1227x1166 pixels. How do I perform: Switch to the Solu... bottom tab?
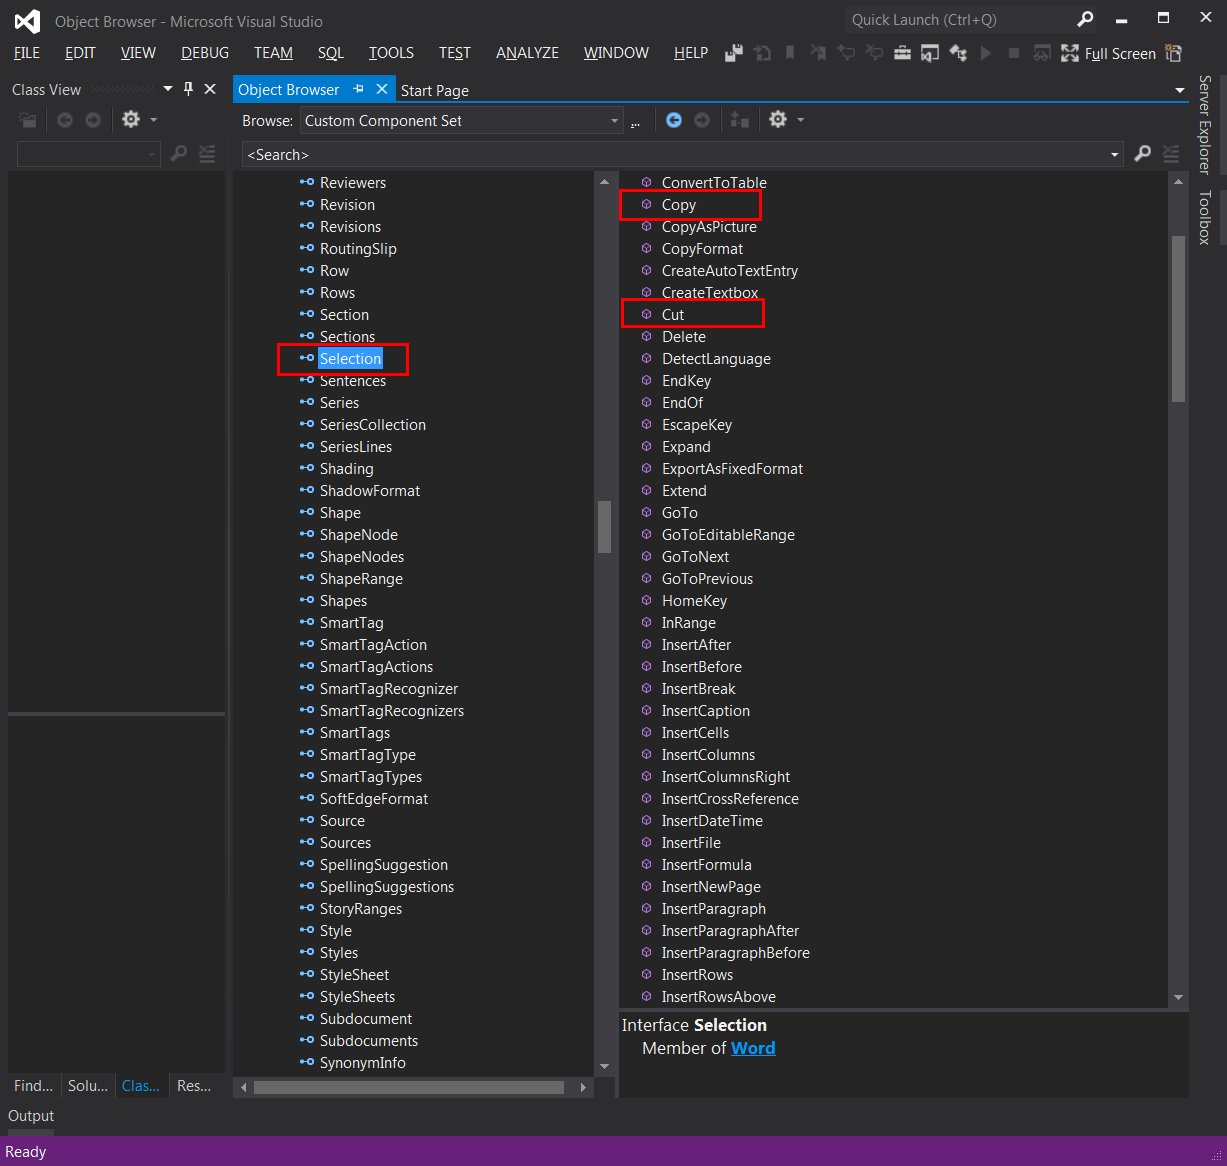(87, 1085)
